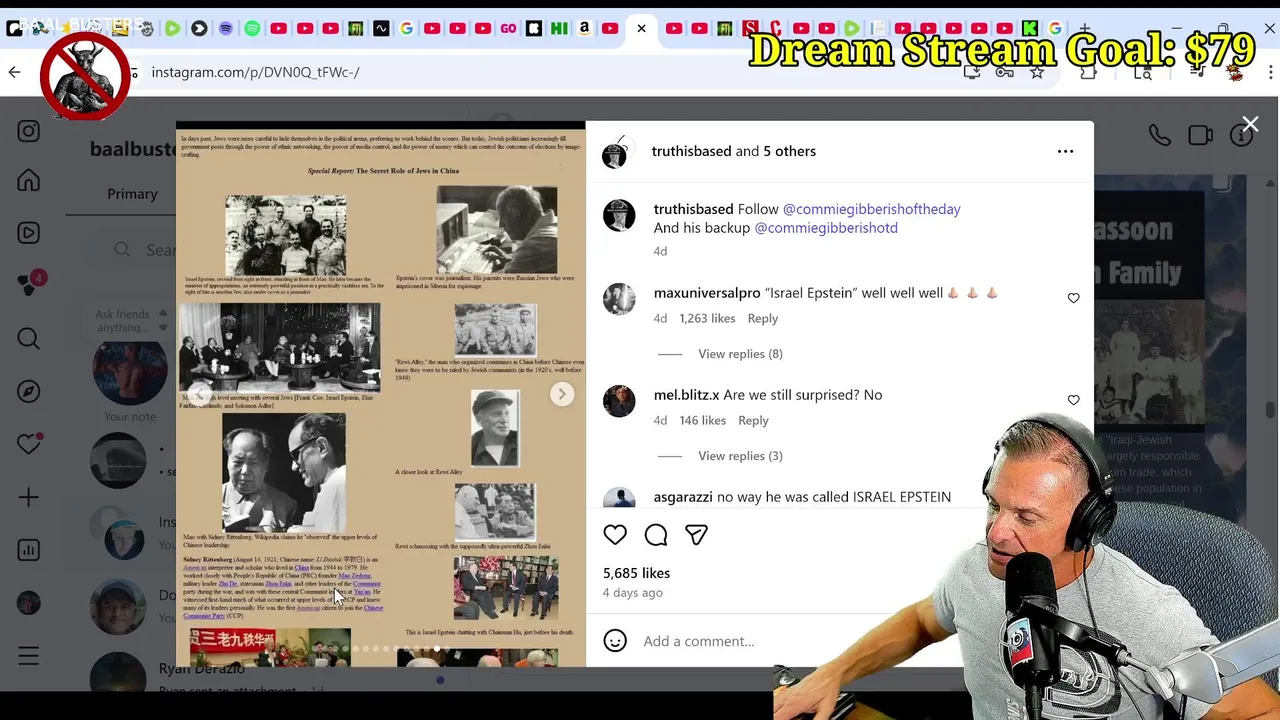Open @commiegibberishotd profile link
Screen dimensions: 1280x720
pos(826,228)
